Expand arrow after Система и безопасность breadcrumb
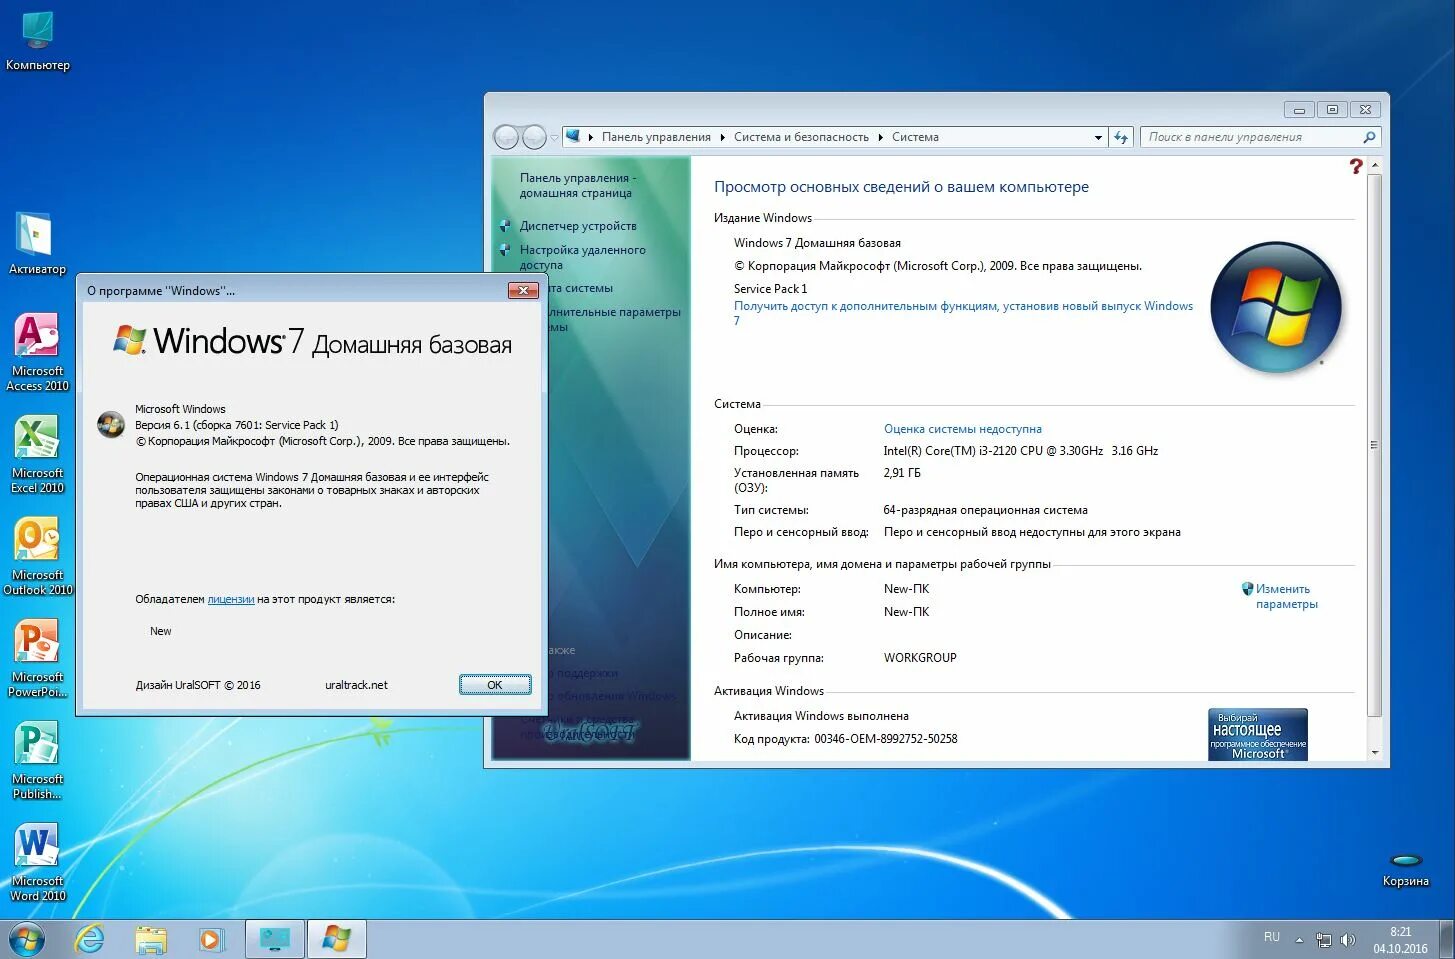 point(881,137)
